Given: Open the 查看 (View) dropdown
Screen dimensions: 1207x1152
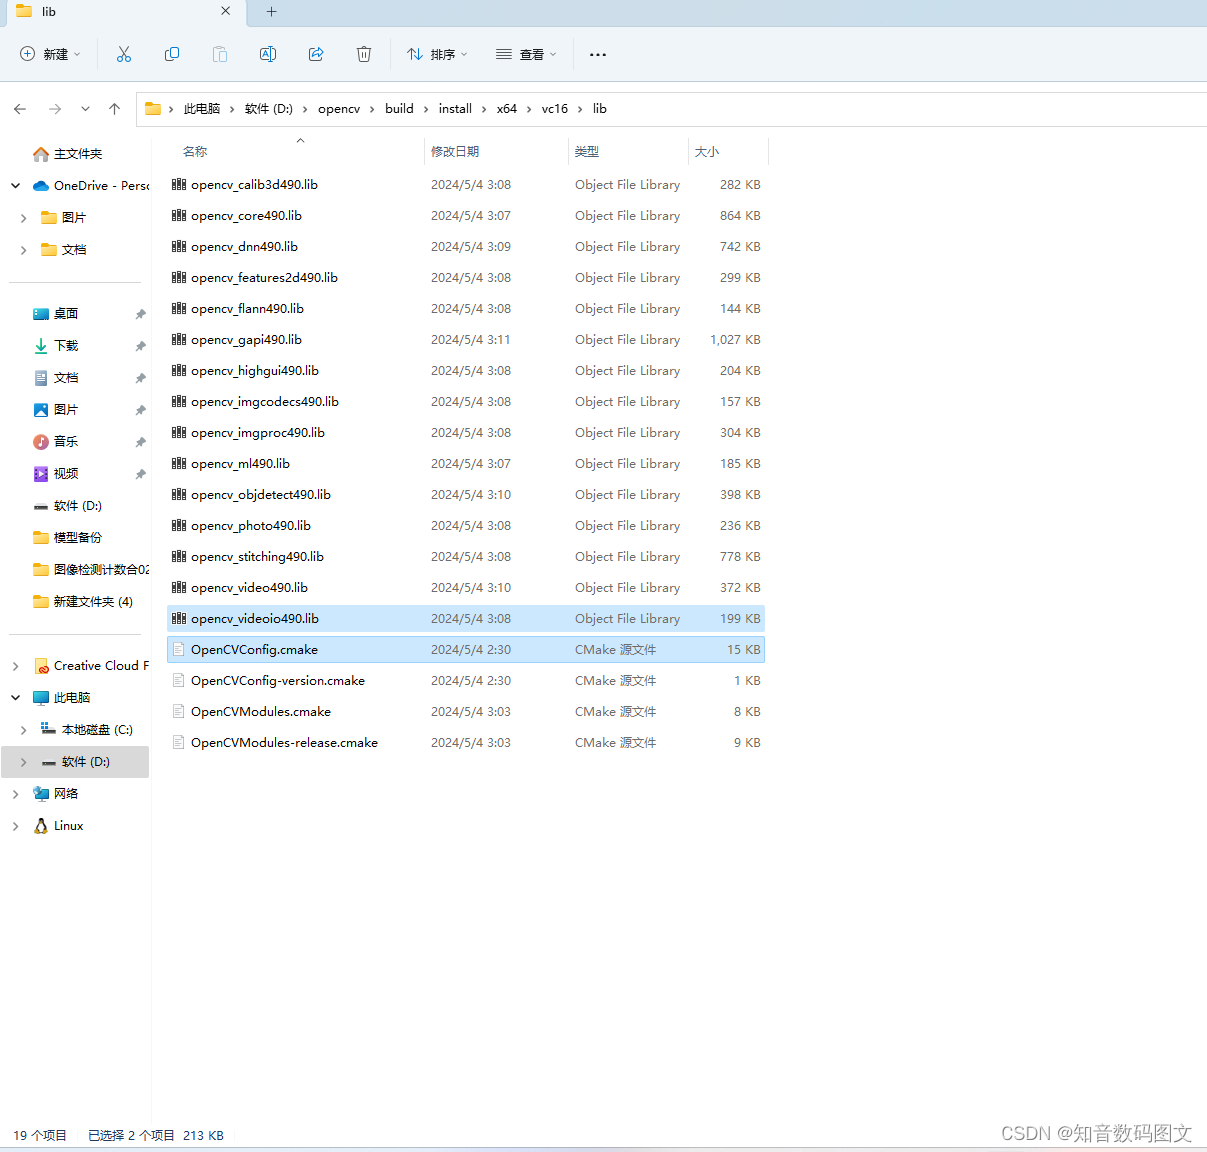Looking at the screenshot, I should click(526, 54).
